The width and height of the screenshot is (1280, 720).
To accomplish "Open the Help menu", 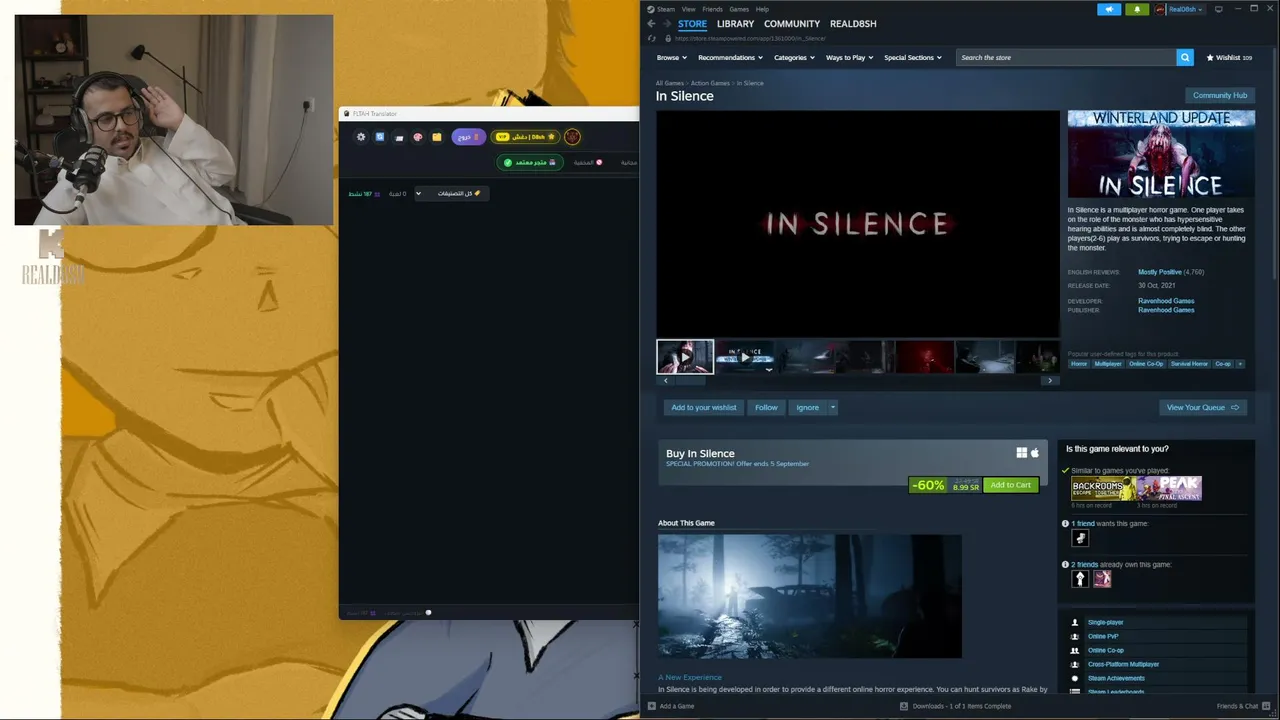I will (762, 9).
